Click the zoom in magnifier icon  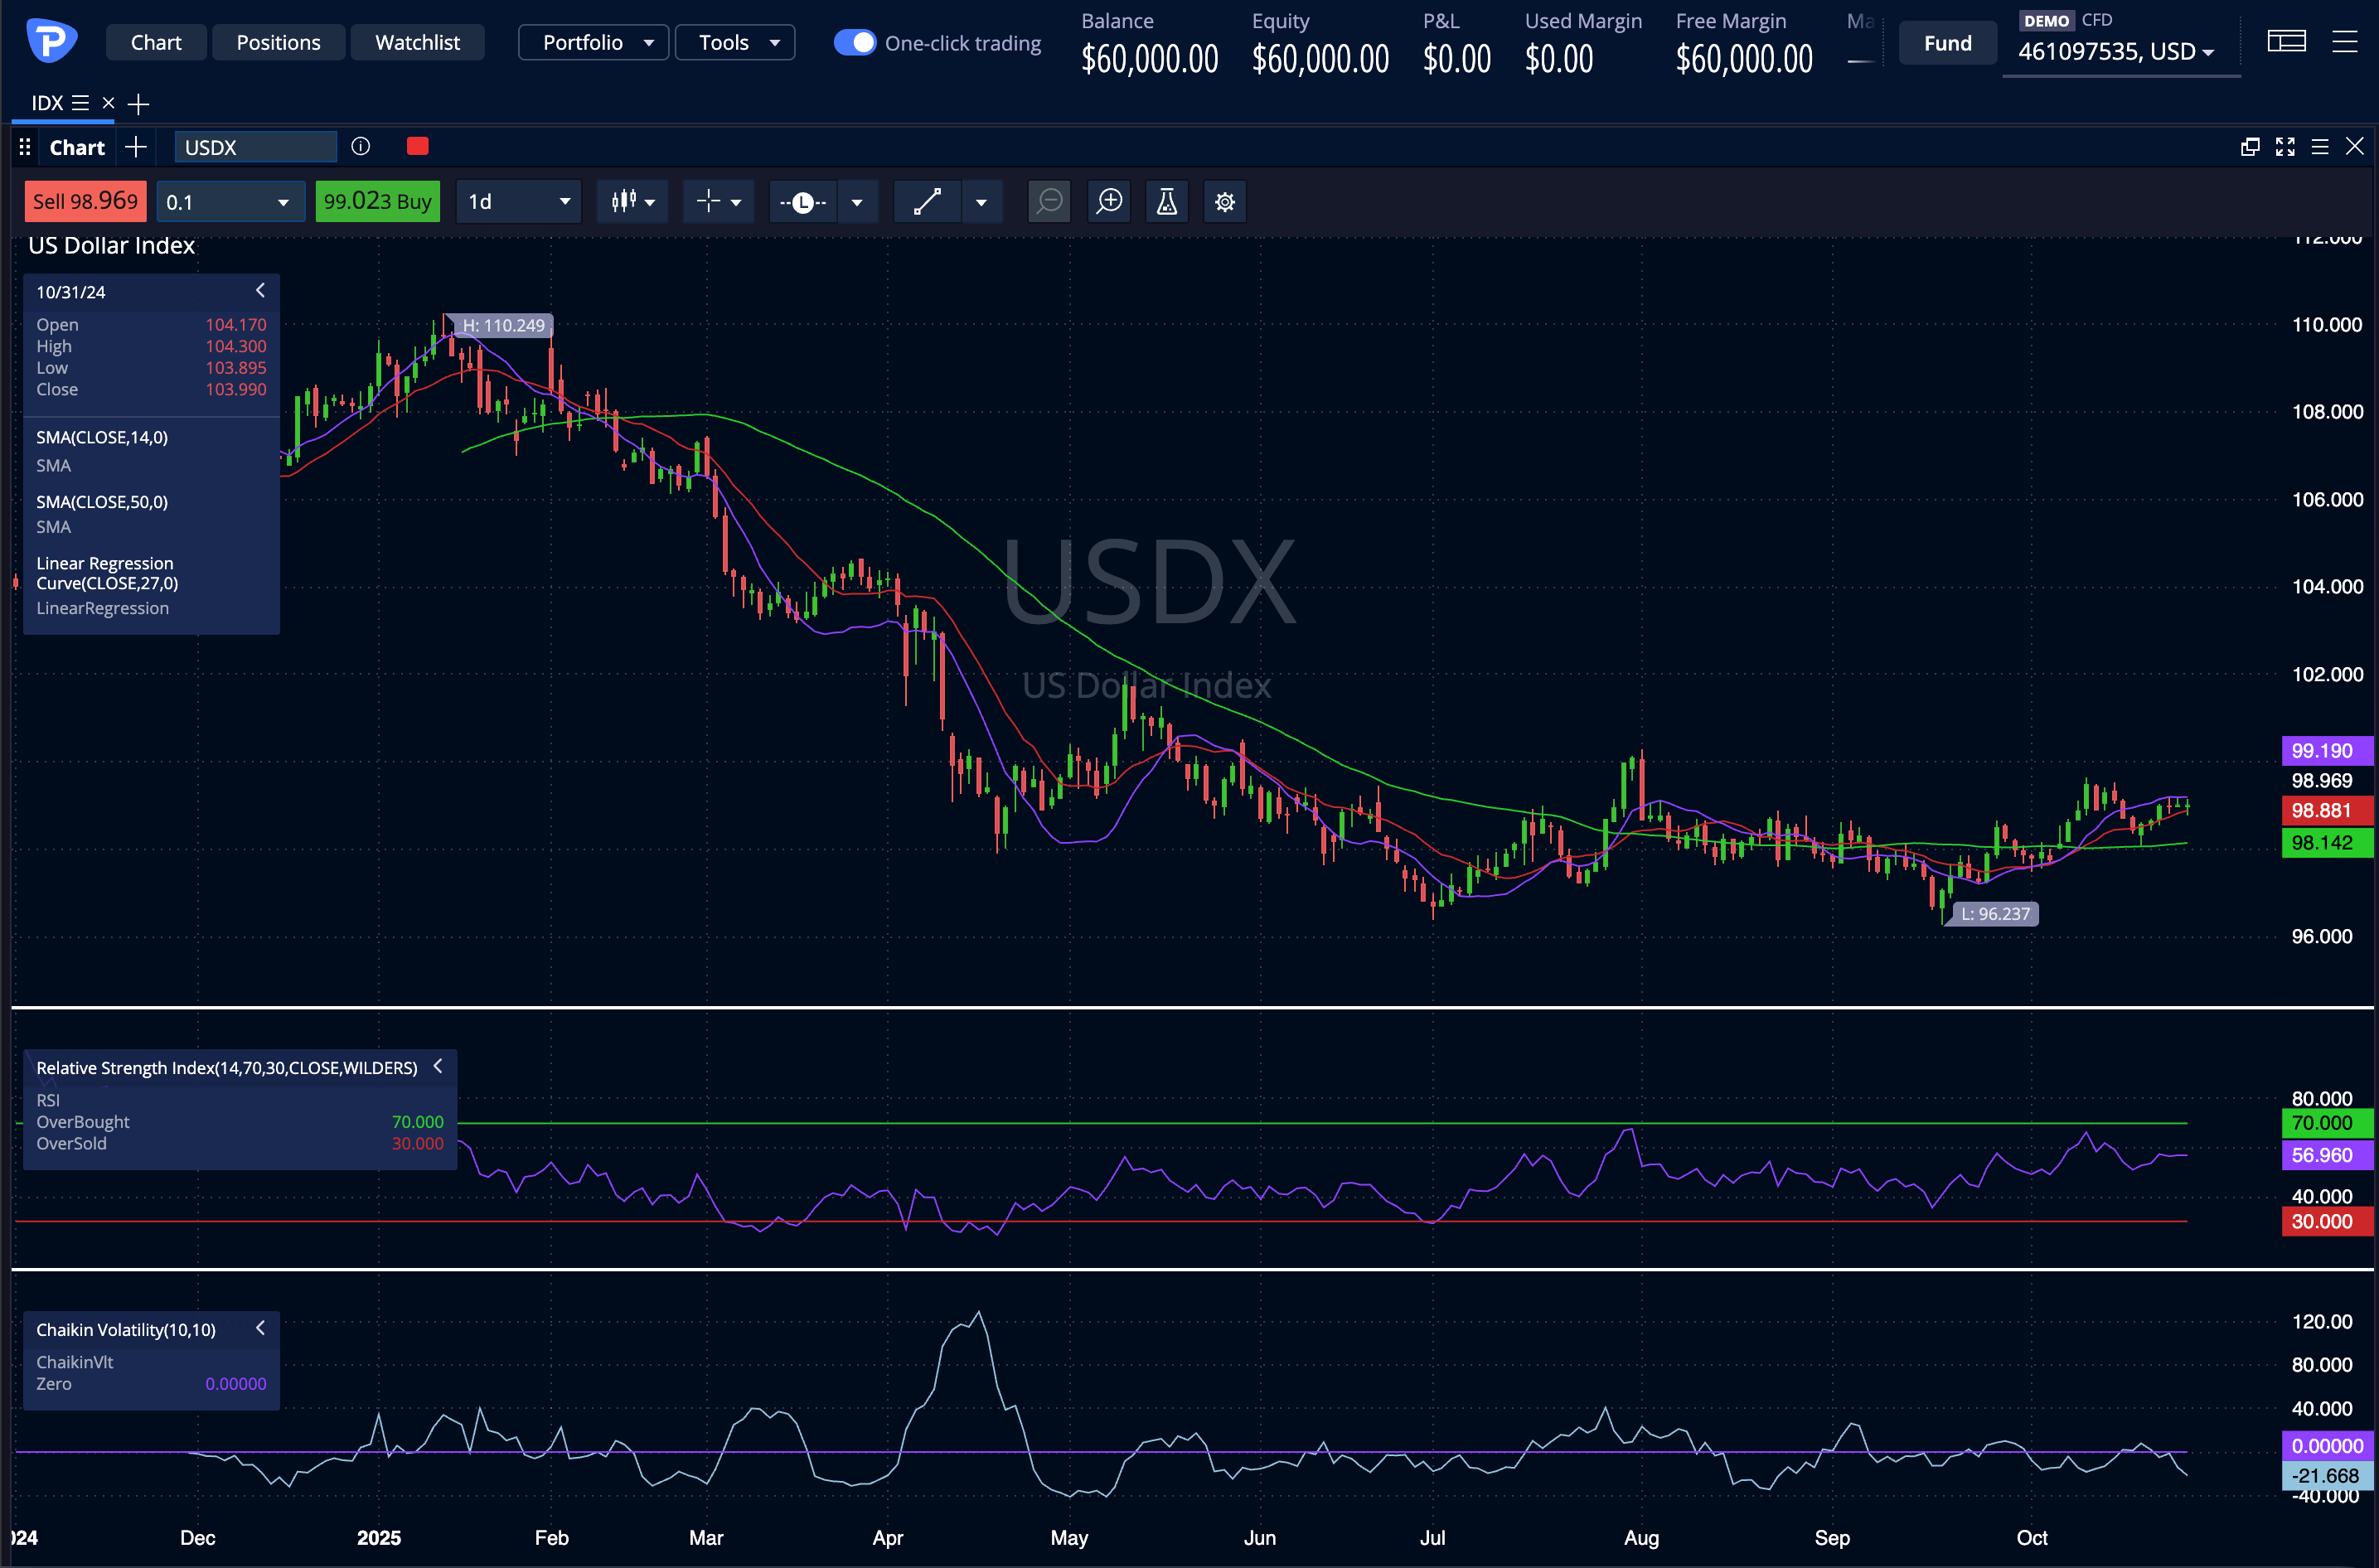[1109, 202]
